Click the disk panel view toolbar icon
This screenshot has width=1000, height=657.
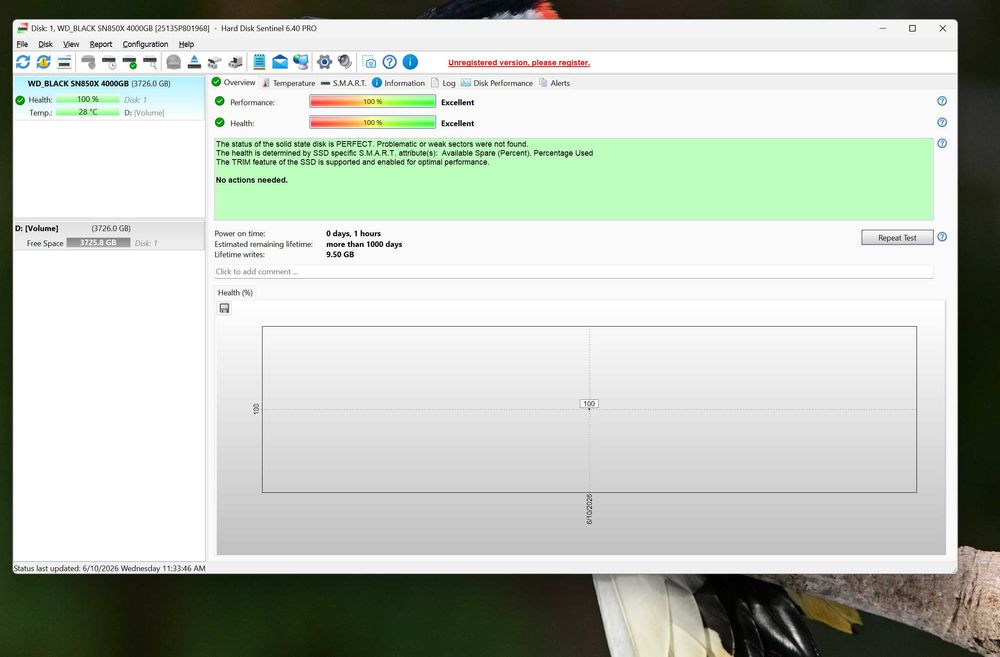coord(64,62)
